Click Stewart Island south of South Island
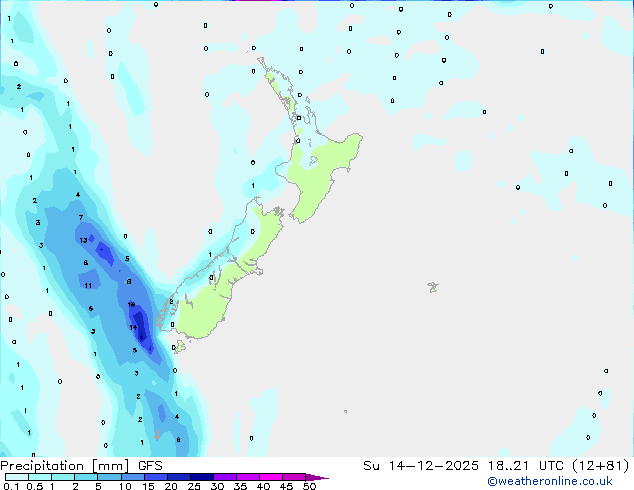 pos(180,346)
